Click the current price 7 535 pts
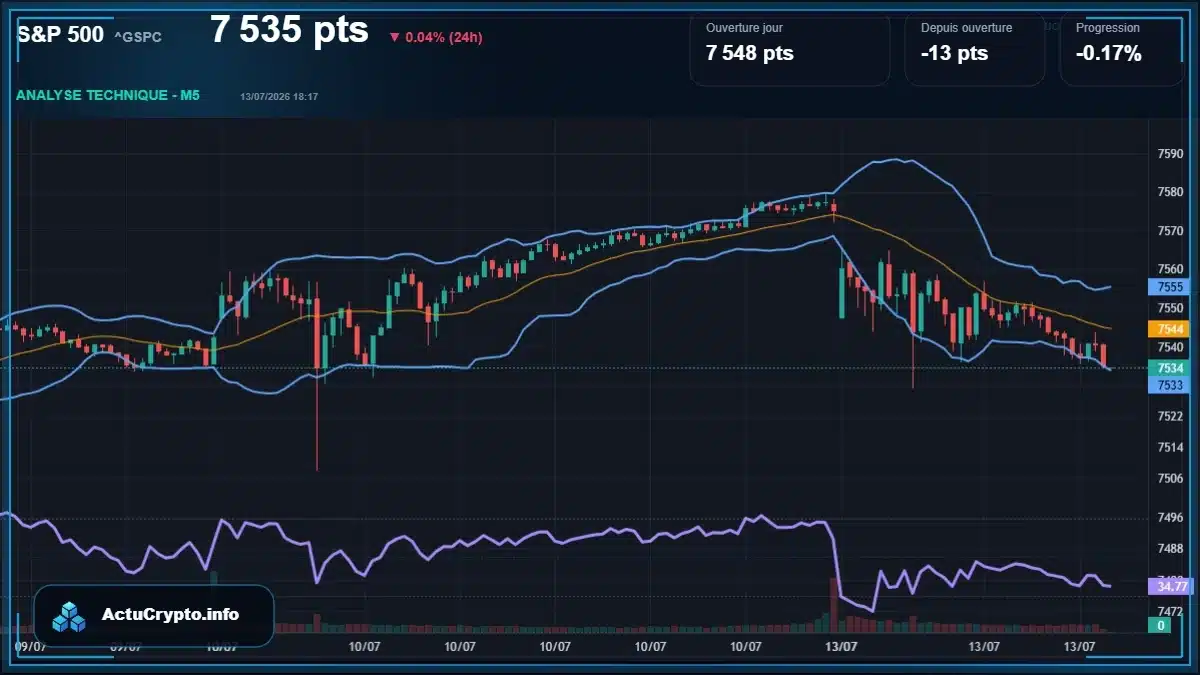This screenshot has height=675, width=1200. 289,30
